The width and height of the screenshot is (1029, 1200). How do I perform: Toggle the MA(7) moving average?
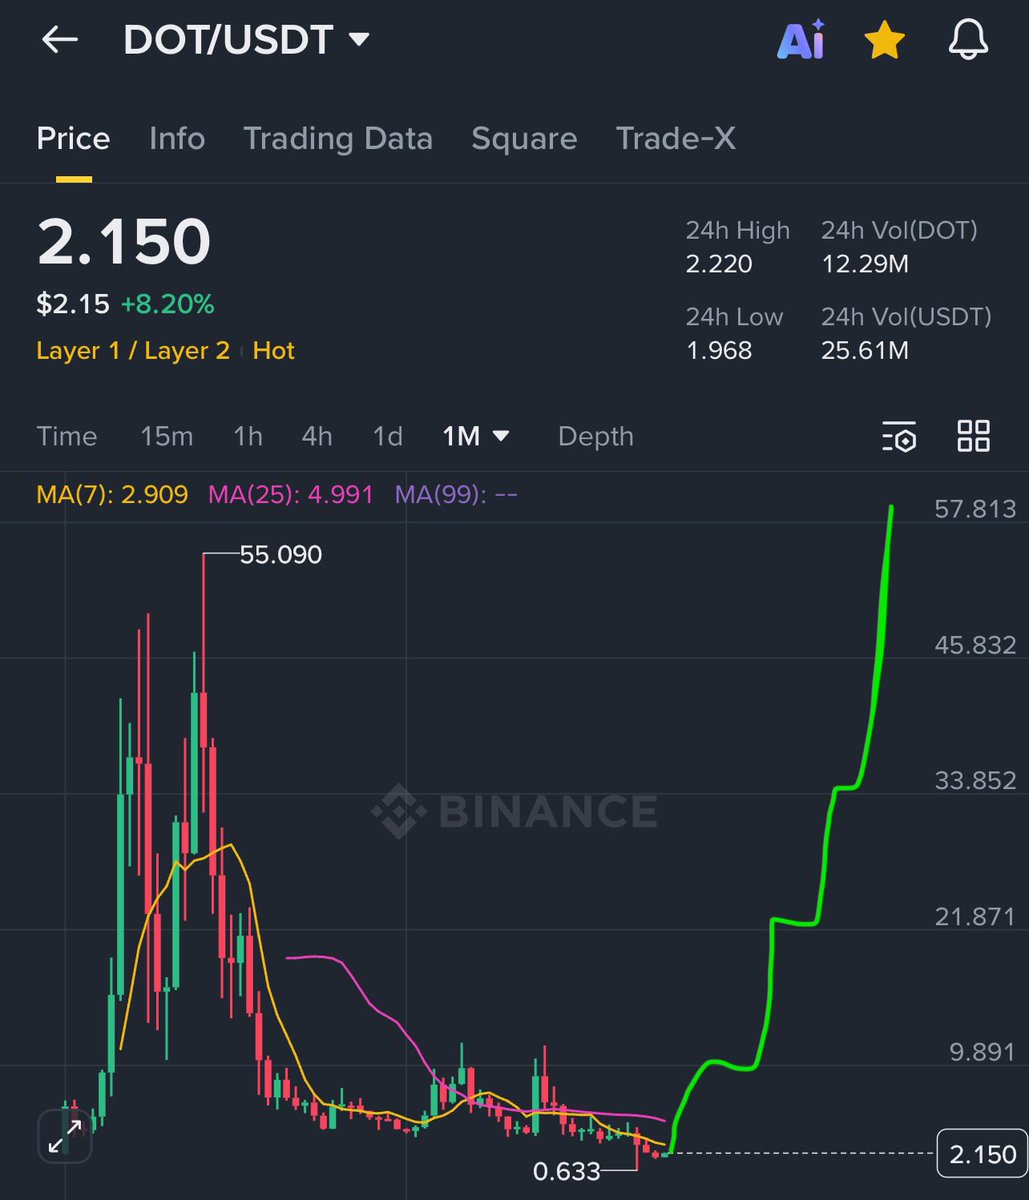click(112, 493)
